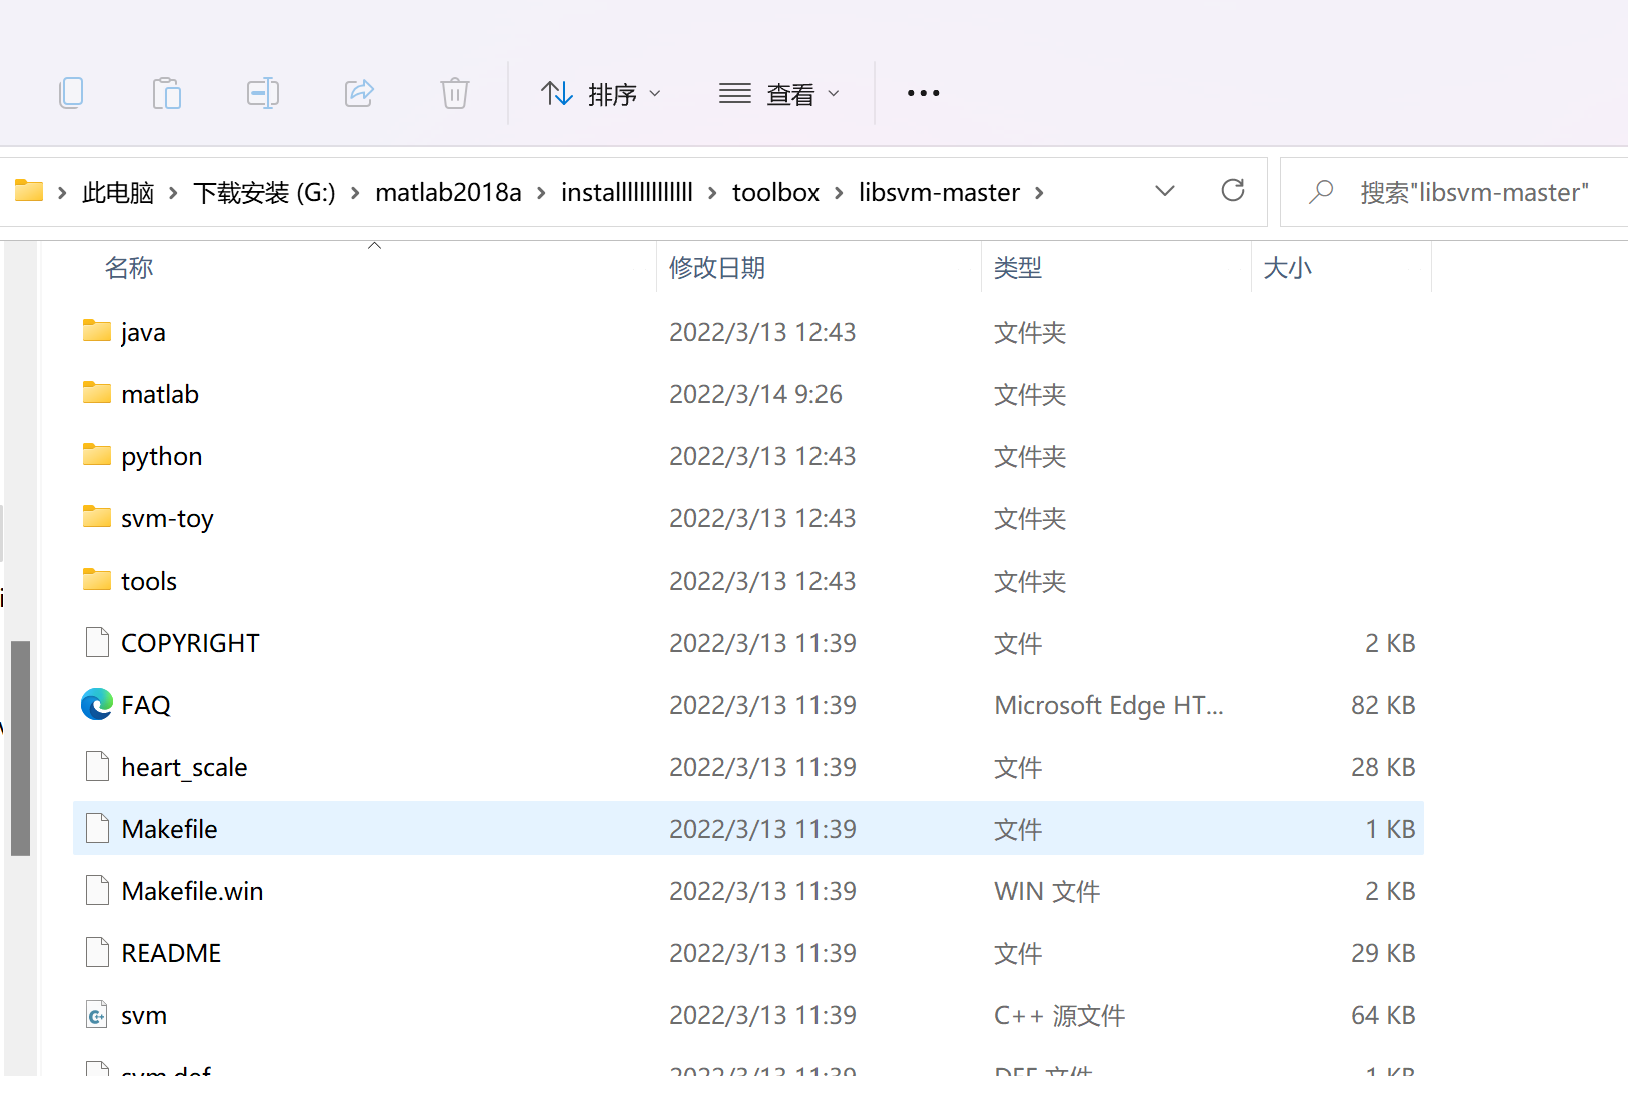Open the java folder icon

(x=96, y=331)
